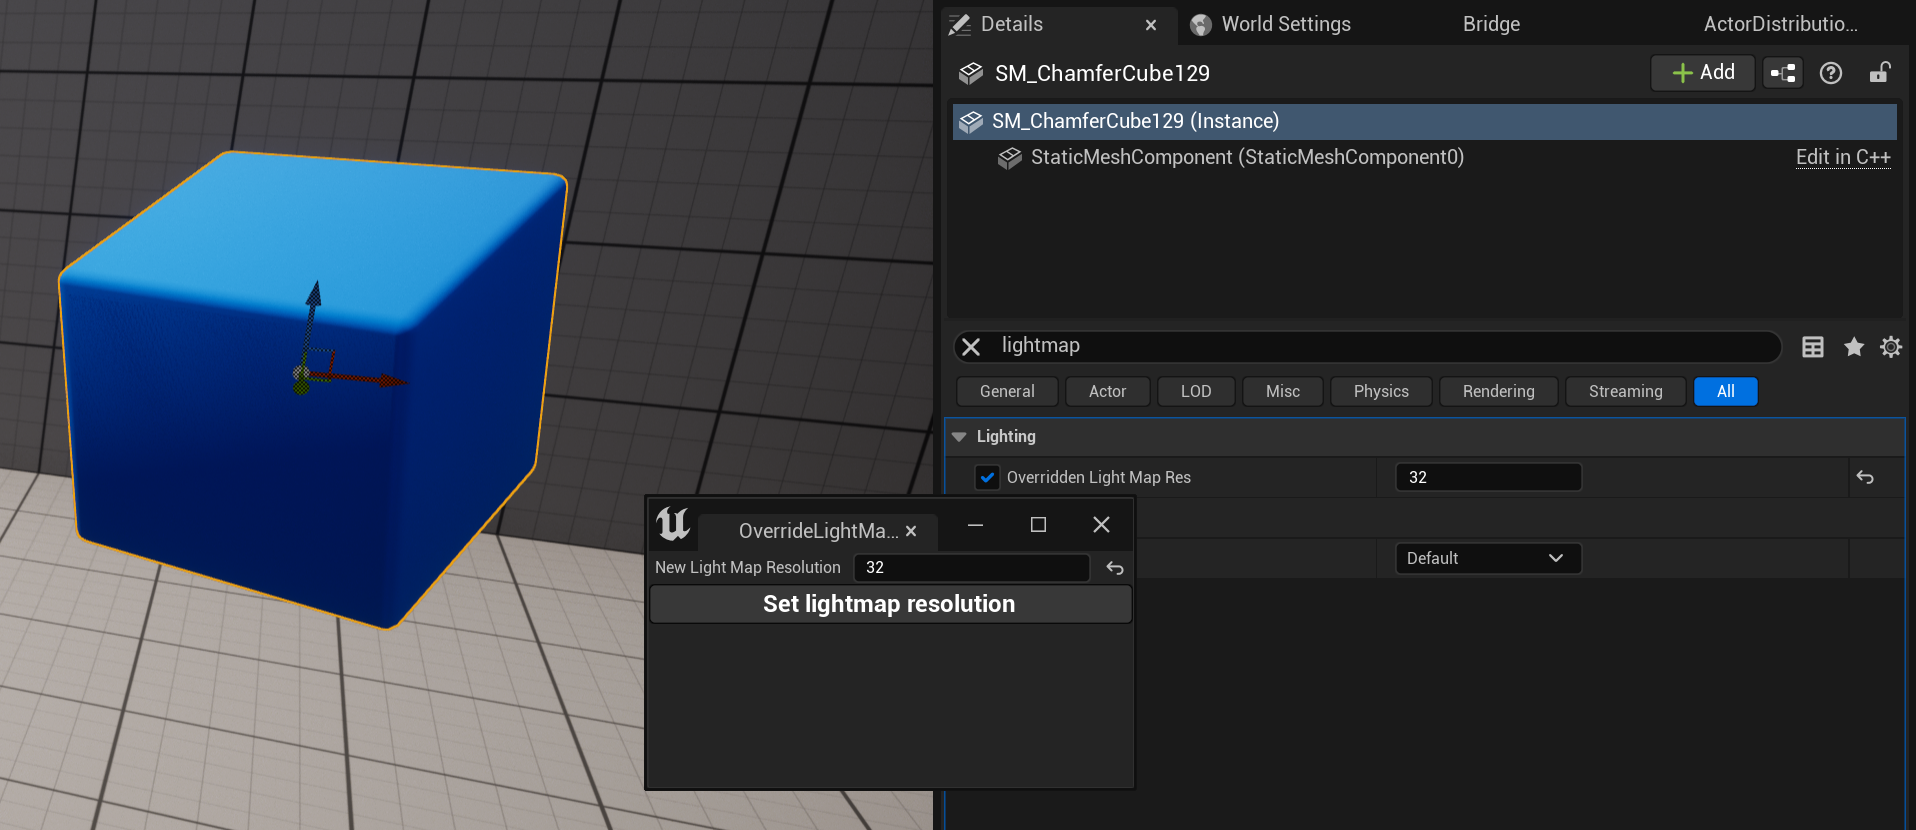
Task: Open the Edit in C++ link
Action: (1843, 157)
